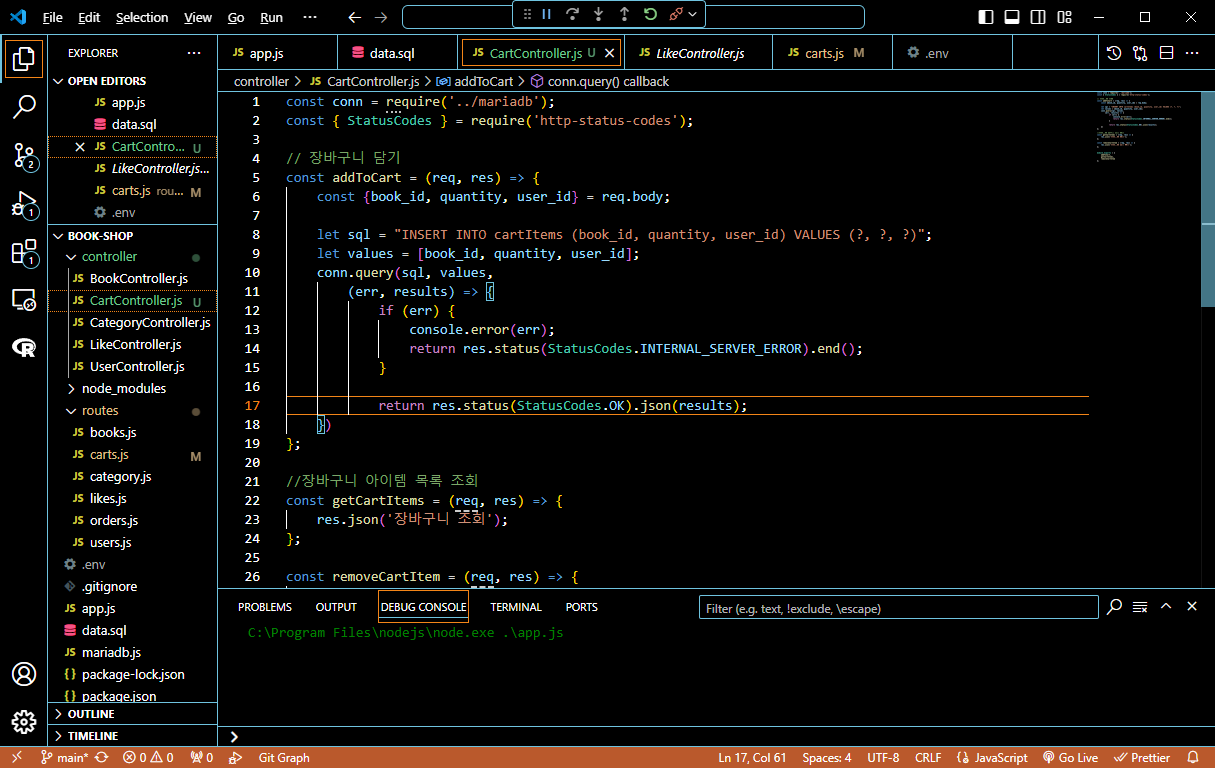Image resolution: width=1215 pixels, height=768 pixels.
Task: Open BookController.js in explorer tree
Action: (133, 278)
